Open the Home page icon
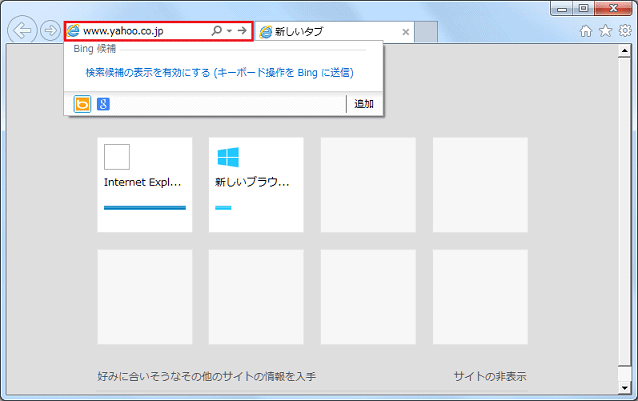 [586, 31]
